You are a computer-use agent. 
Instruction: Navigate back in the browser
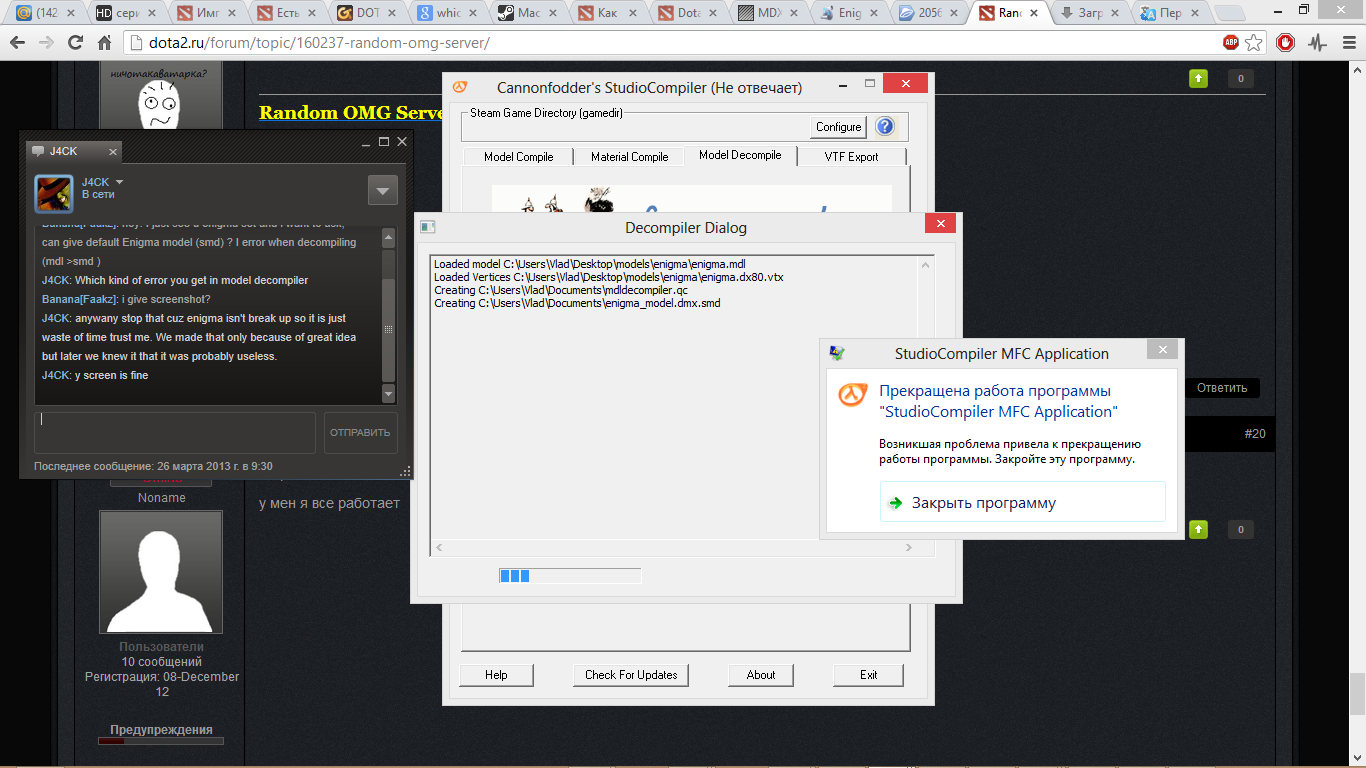point(18,44)
